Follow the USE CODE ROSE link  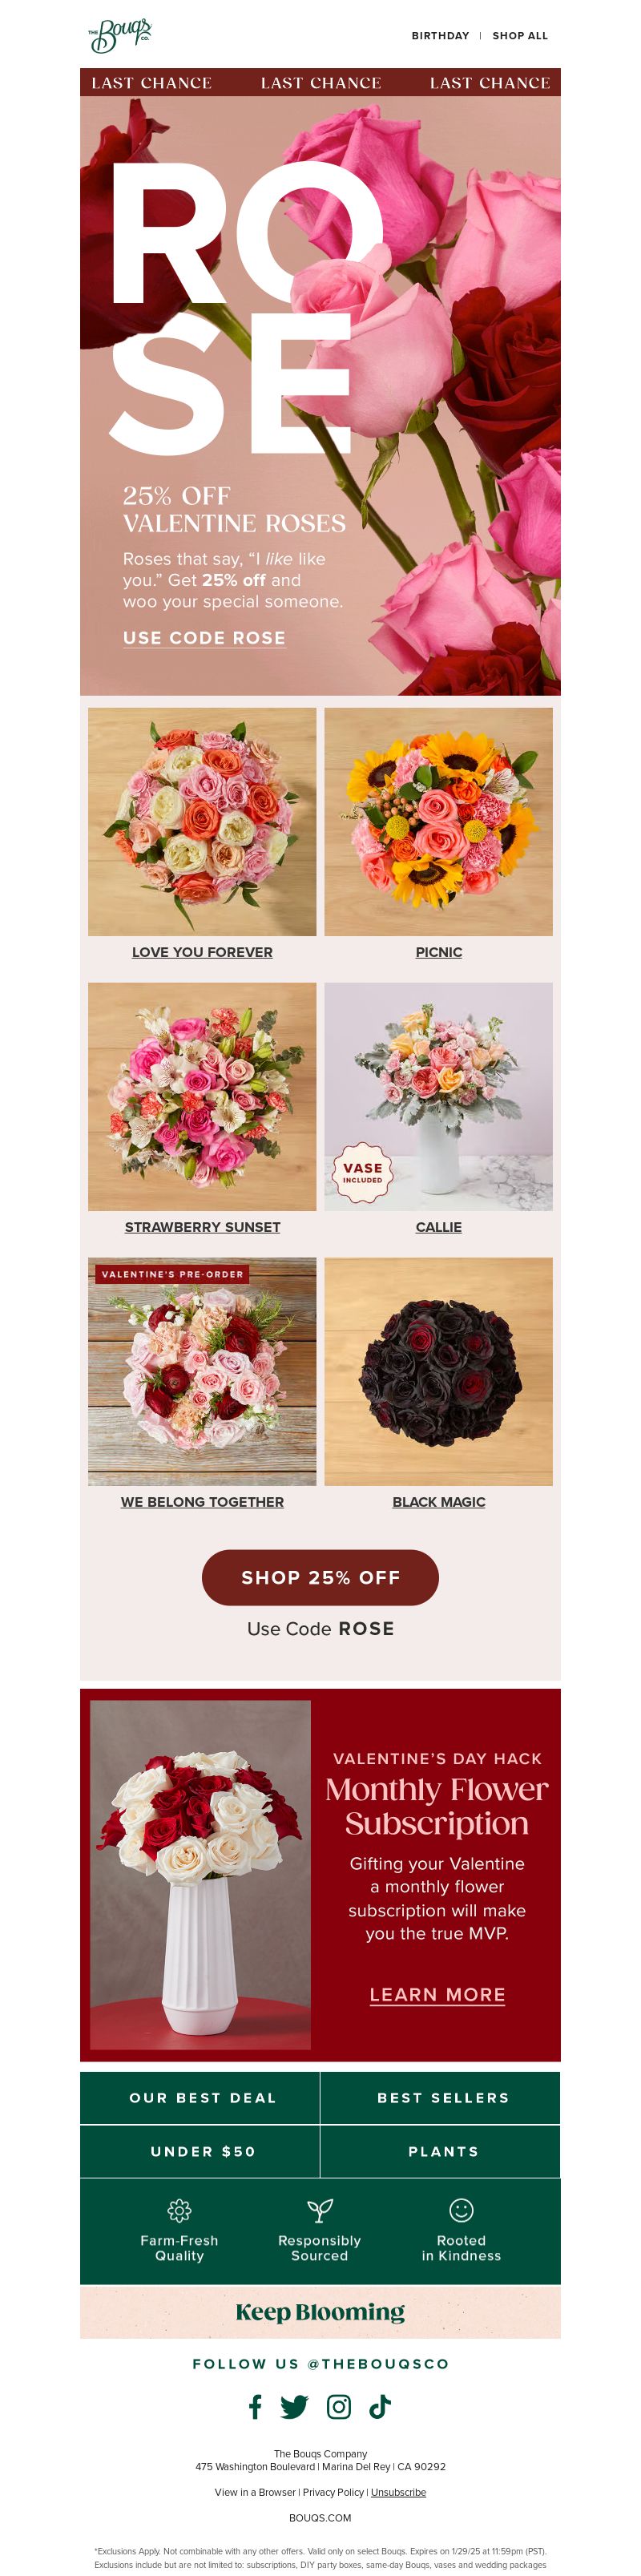204,638
